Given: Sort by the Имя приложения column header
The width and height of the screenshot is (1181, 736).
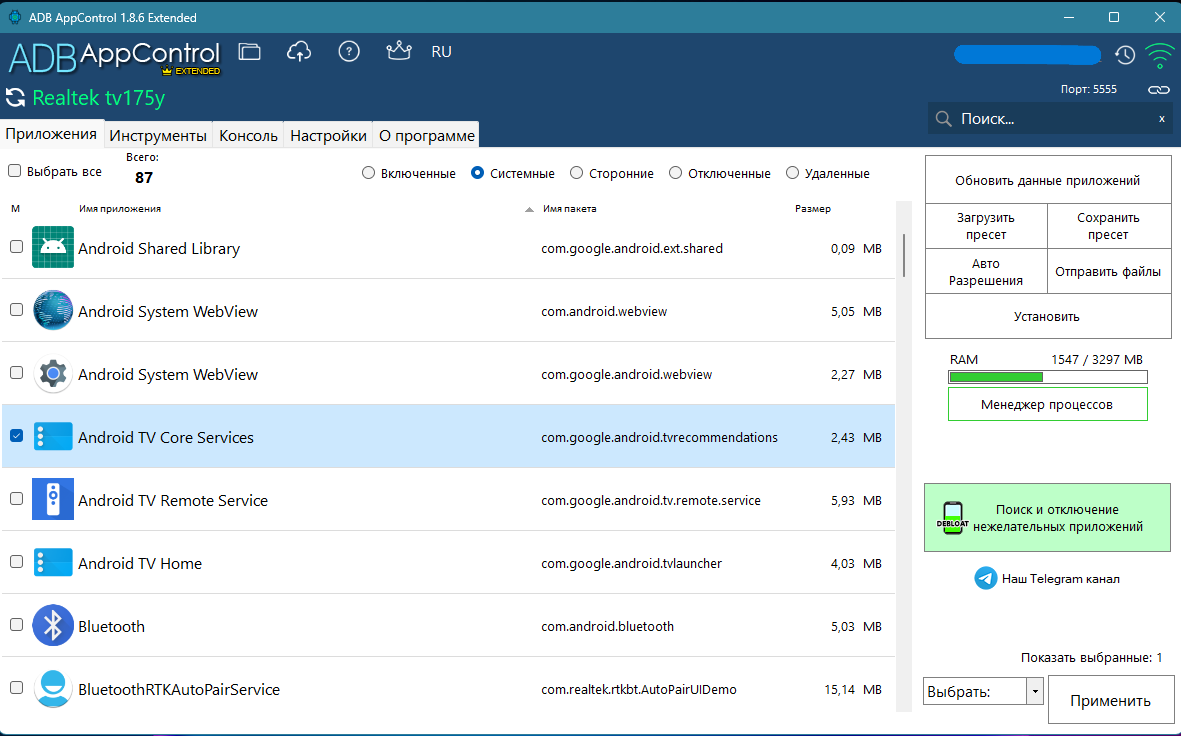Looking at the screenshot, I should coord(120,209).
